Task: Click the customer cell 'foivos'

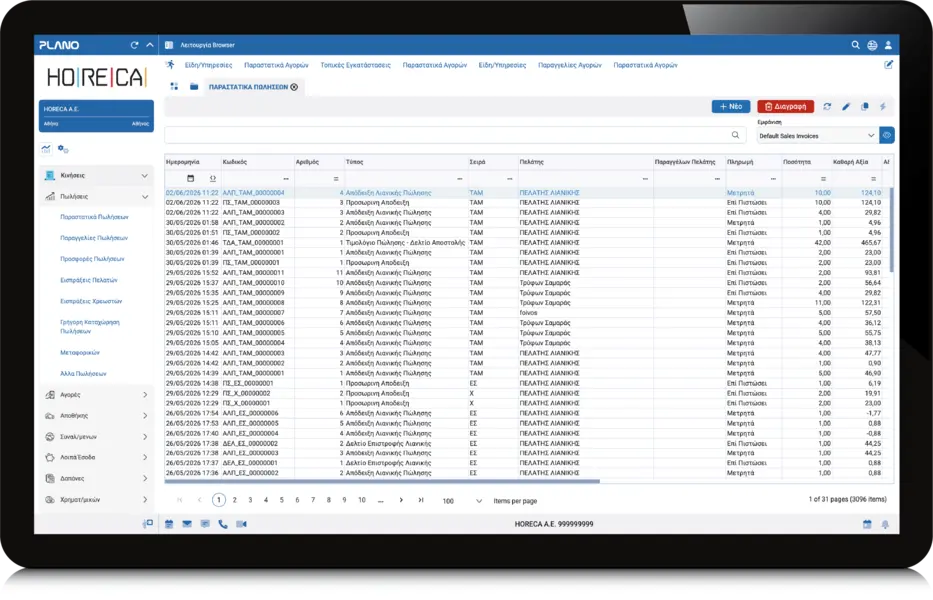Action: pos(528,312)
